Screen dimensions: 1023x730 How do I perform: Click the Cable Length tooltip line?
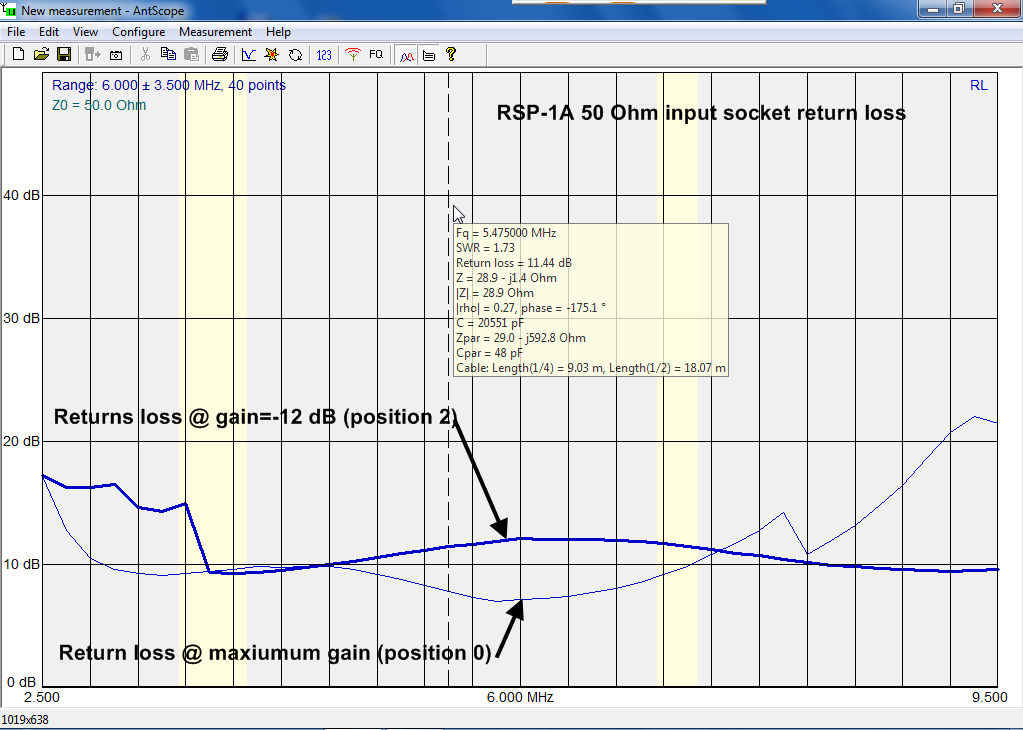tap(591, 368)
